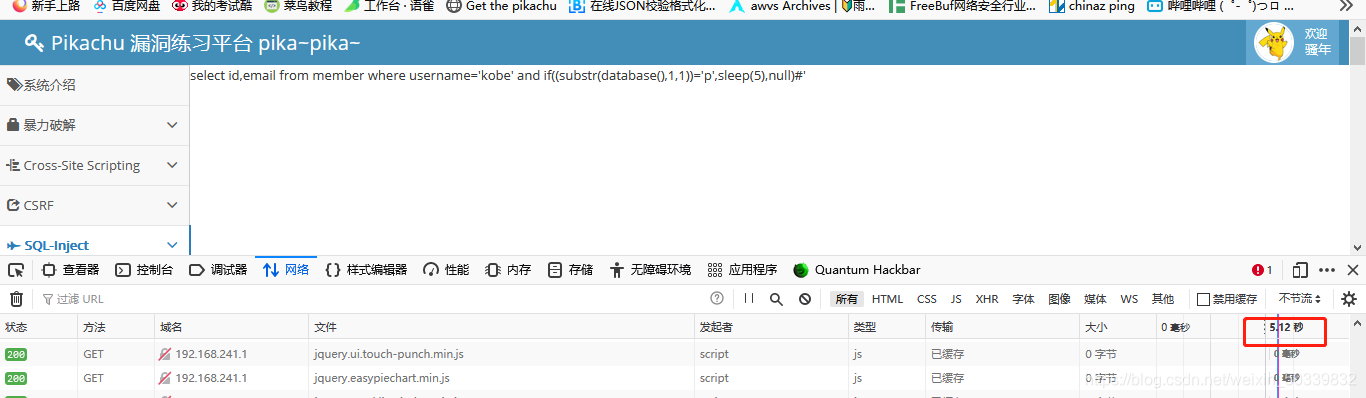Open network settings gear icon
1366x398 pixels.
tap(1349, 299)
